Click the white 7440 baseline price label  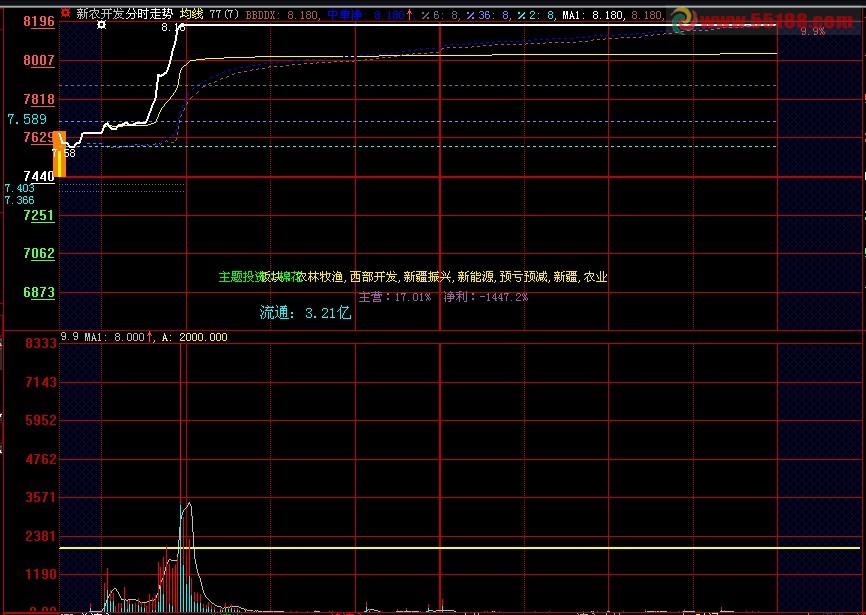pos(39,176)
